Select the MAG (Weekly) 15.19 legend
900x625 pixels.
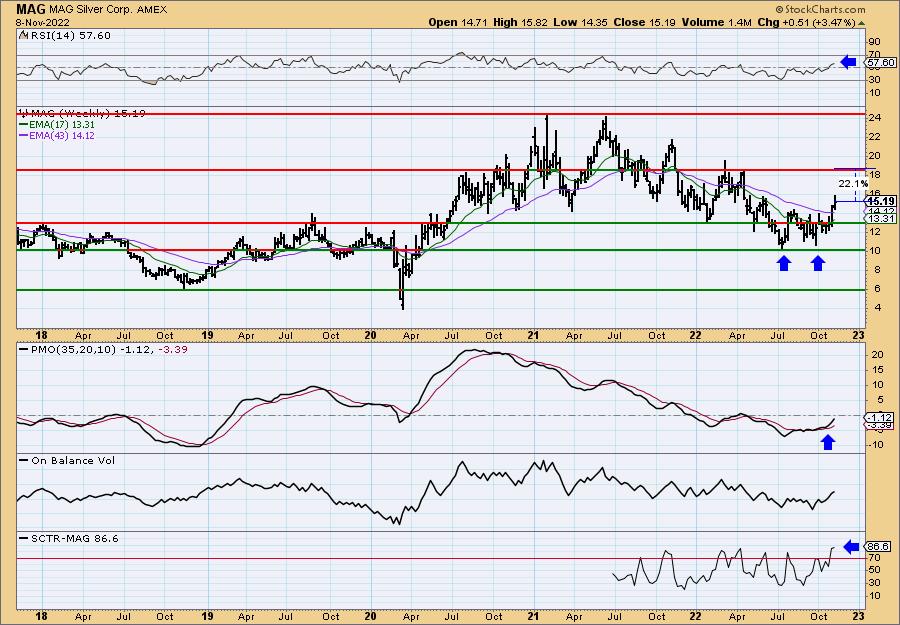(x=81, y=114)
